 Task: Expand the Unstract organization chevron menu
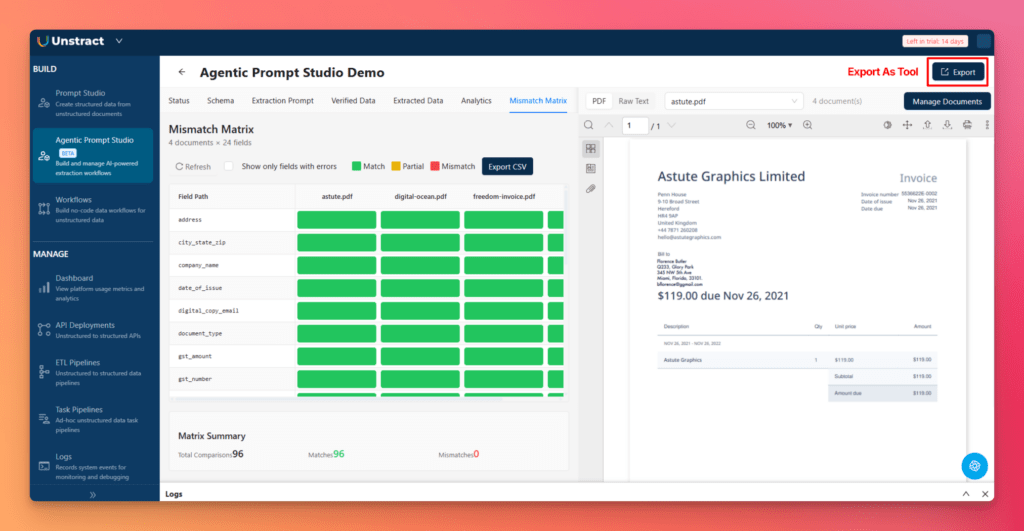(x=119, y=41)
